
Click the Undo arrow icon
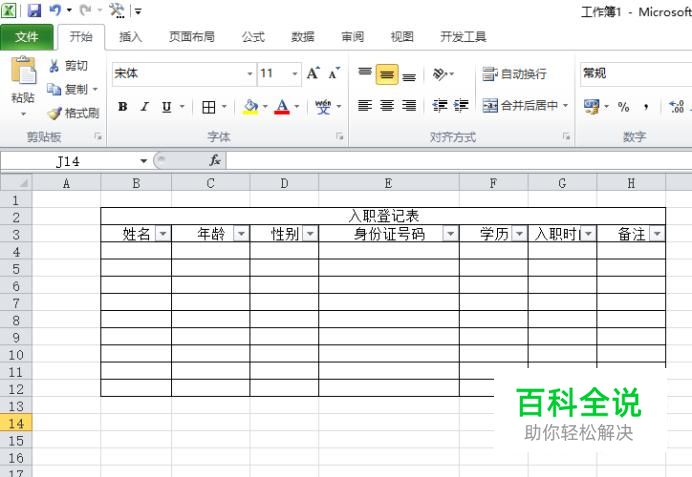tap(55, 10)
